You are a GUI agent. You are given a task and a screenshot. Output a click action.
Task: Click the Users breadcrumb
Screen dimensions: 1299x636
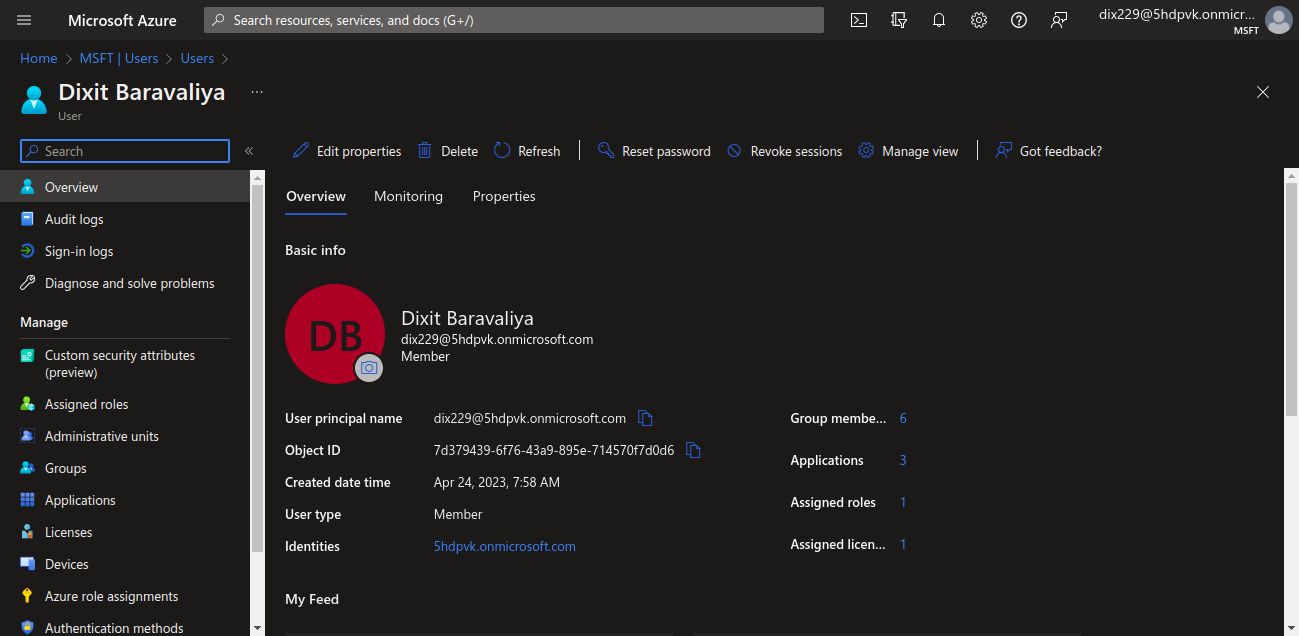197,58
